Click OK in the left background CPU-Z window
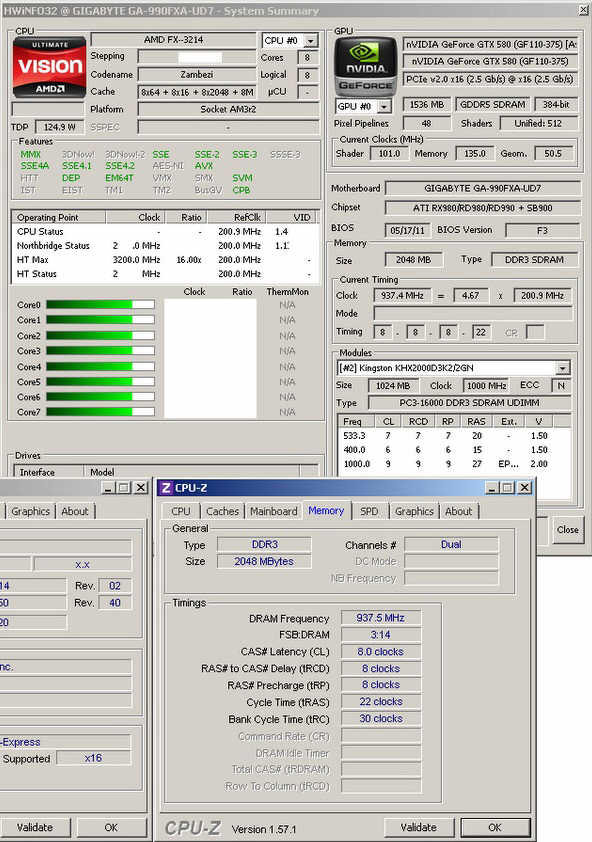This screenshot has width=592, height=842. point(111,827)
